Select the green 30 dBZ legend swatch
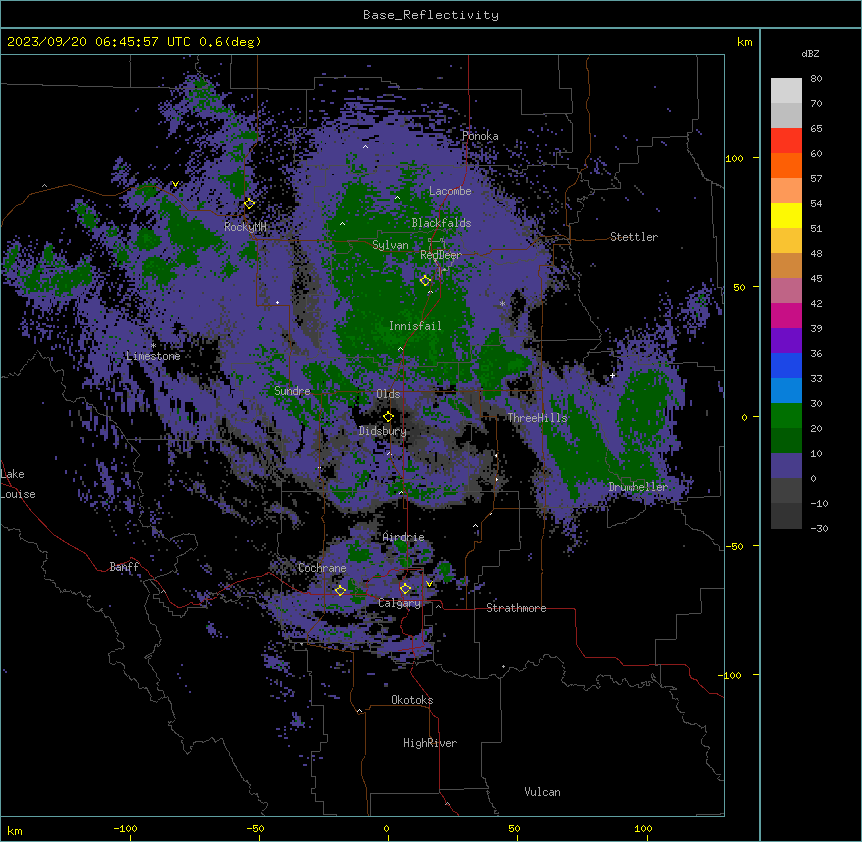862x842 pixels. 786,416
